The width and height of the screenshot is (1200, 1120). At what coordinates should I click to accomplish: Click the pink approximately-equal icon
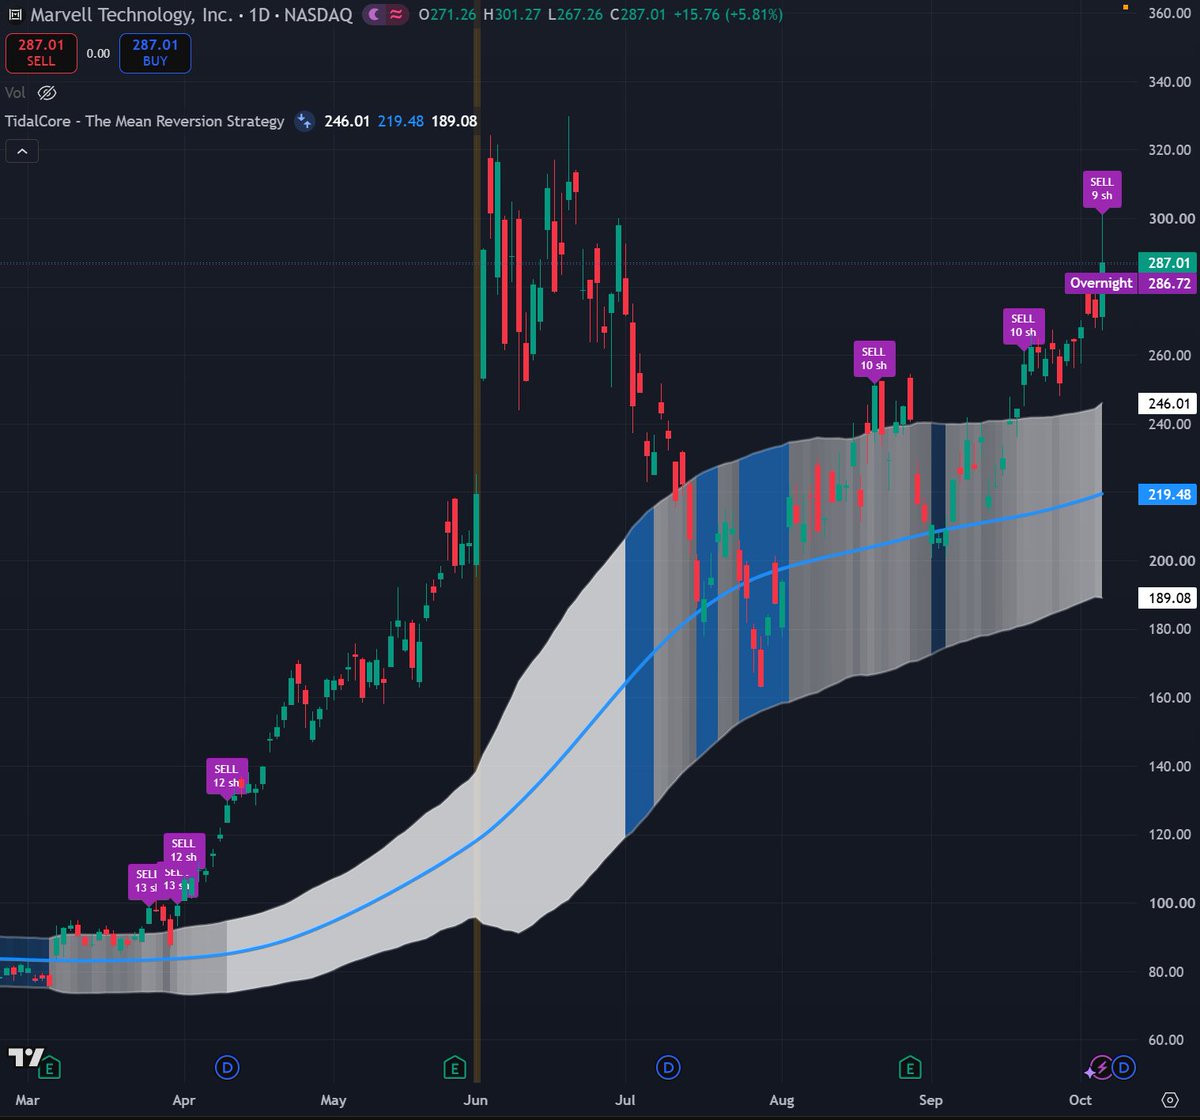(396, 15)
